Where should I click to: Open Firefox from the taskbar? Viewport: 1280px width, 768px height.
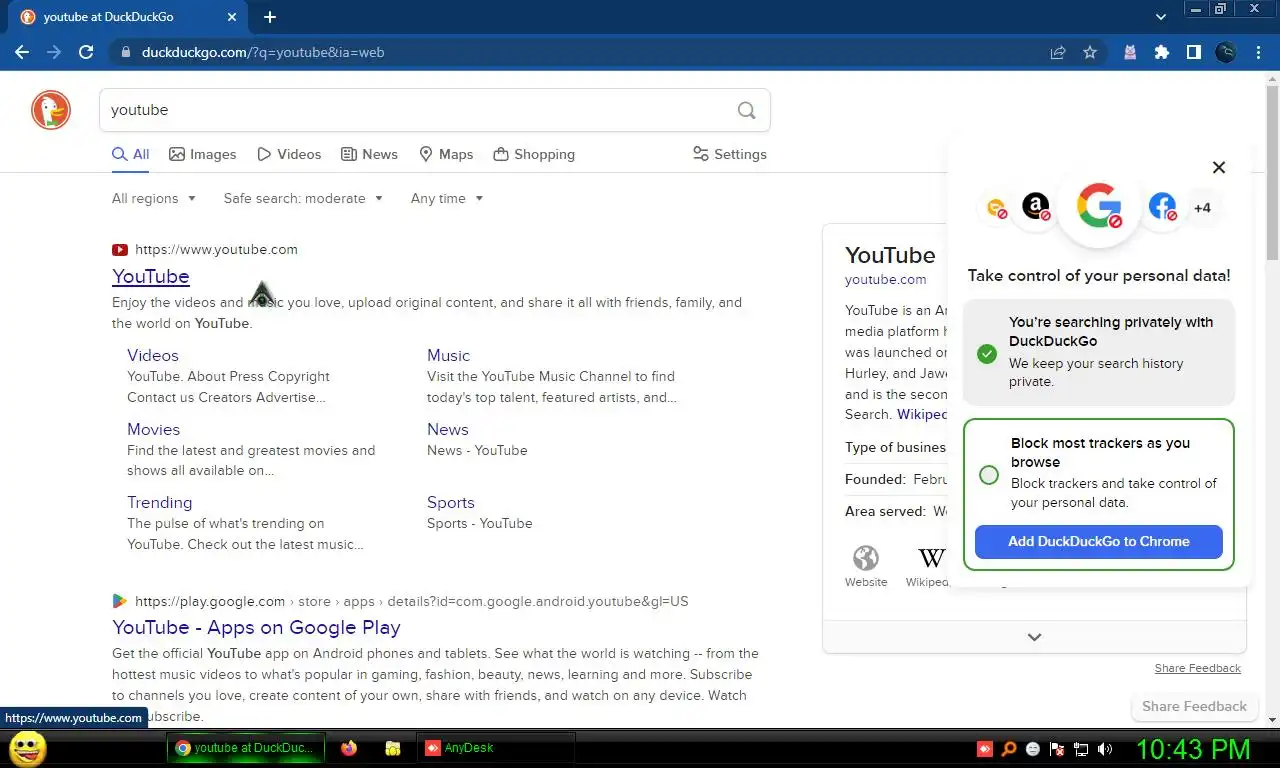349,747
